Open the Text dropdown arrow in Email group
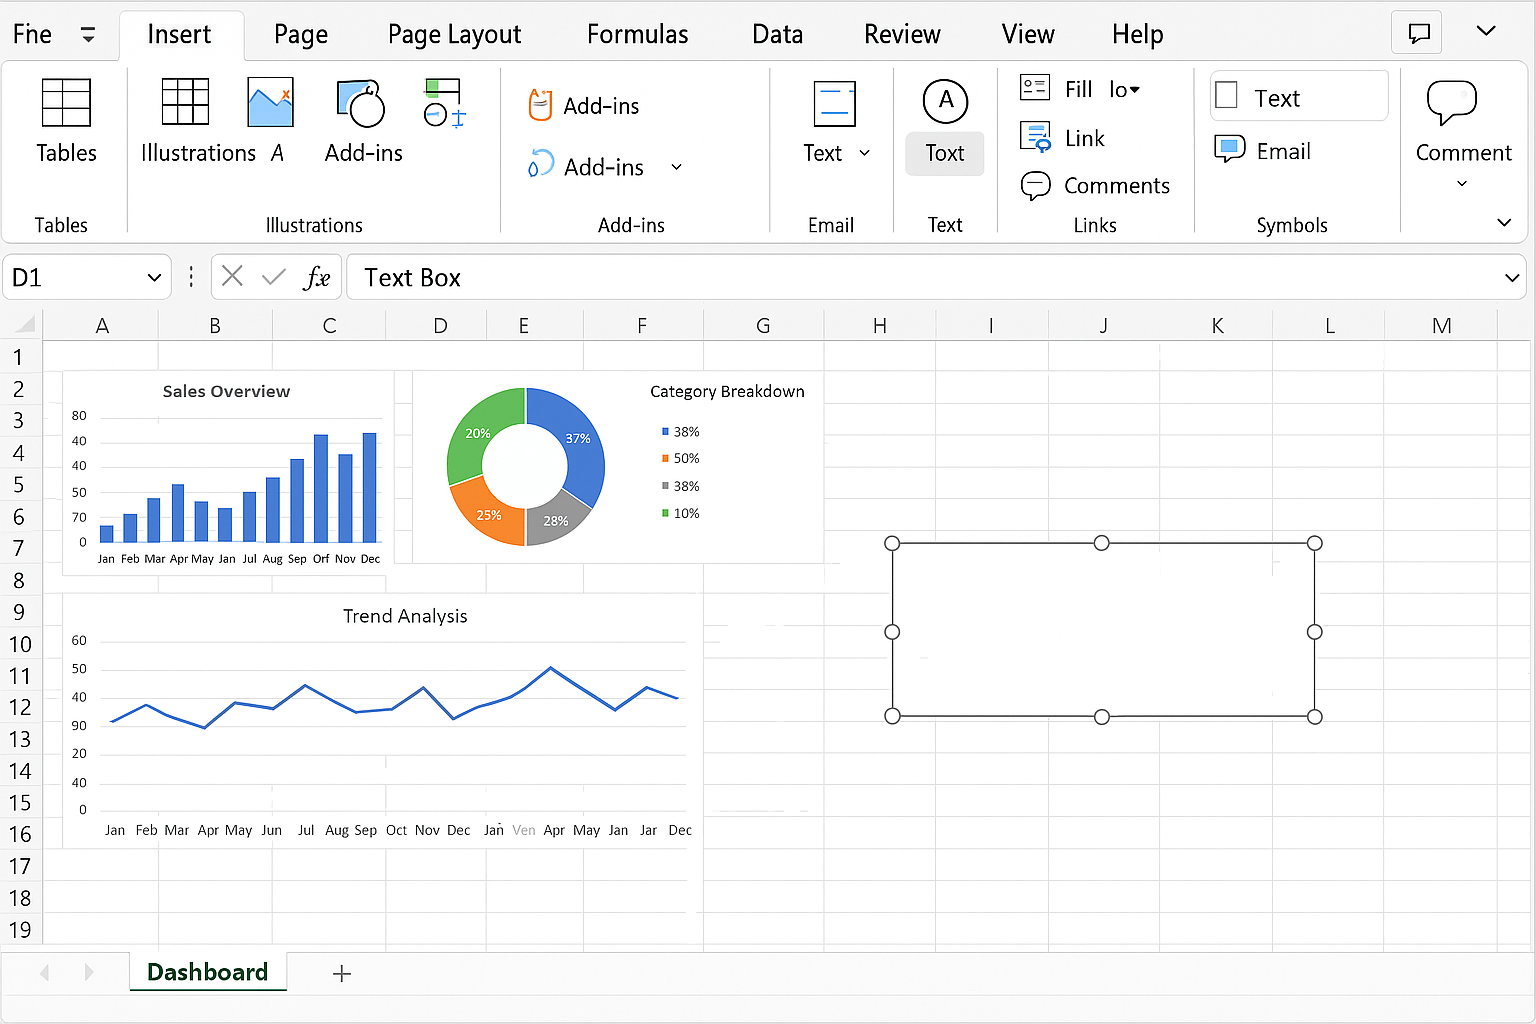 coord(865,153)
